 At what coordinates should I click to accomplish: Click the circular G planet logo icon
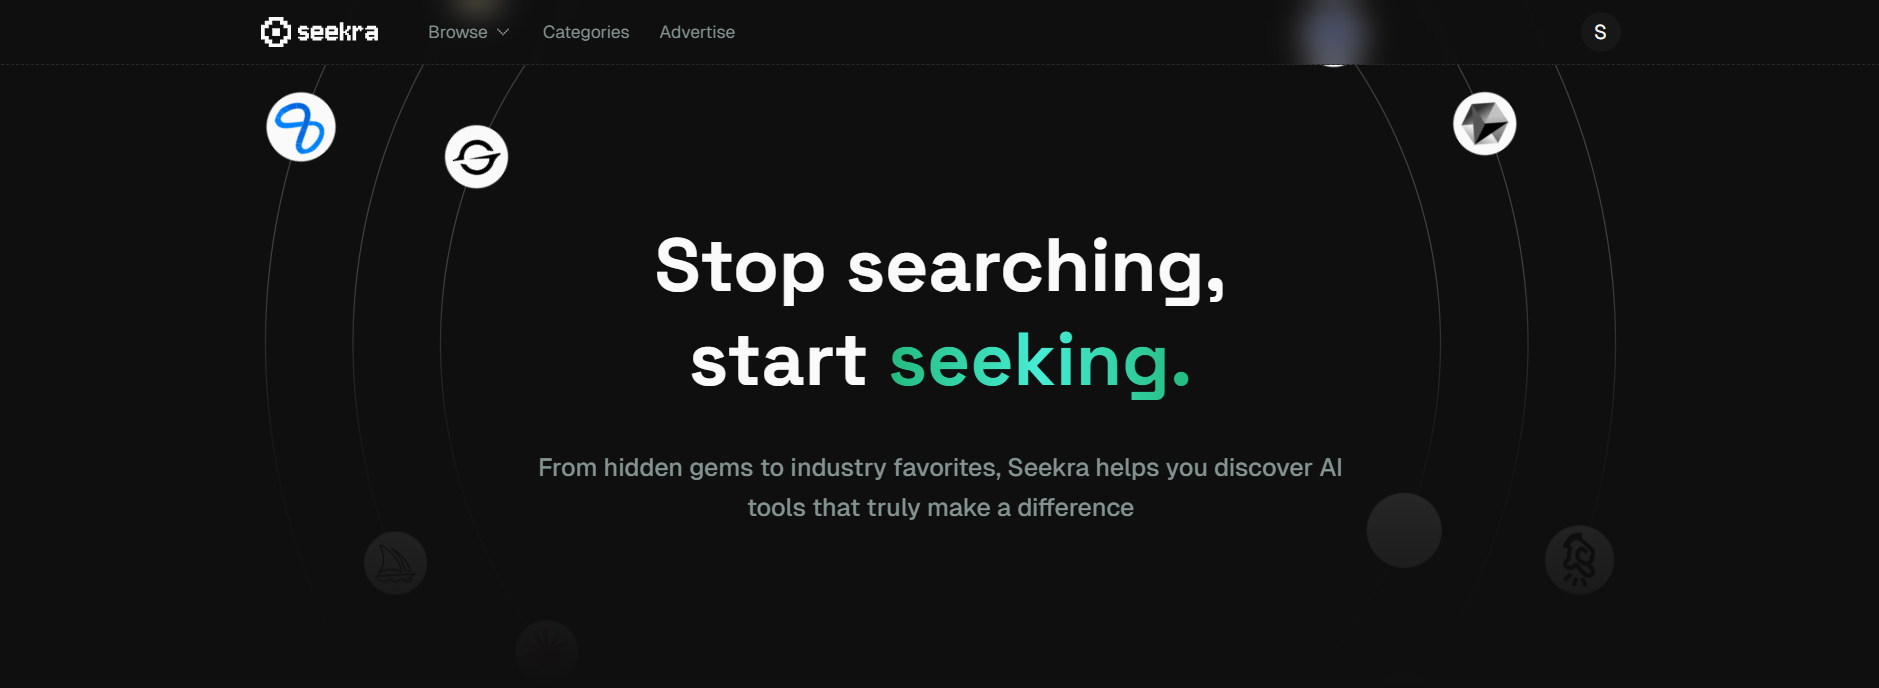[x=477, y=156]
